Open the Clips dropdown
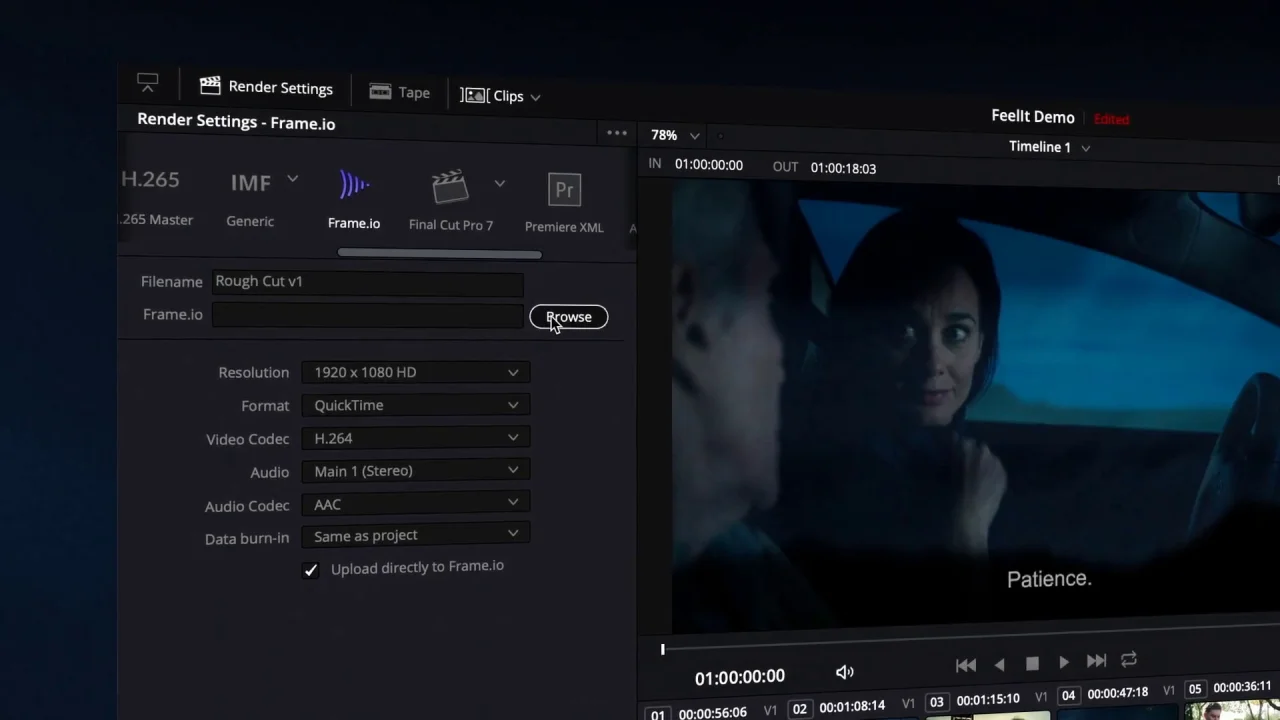 point(500,96)
